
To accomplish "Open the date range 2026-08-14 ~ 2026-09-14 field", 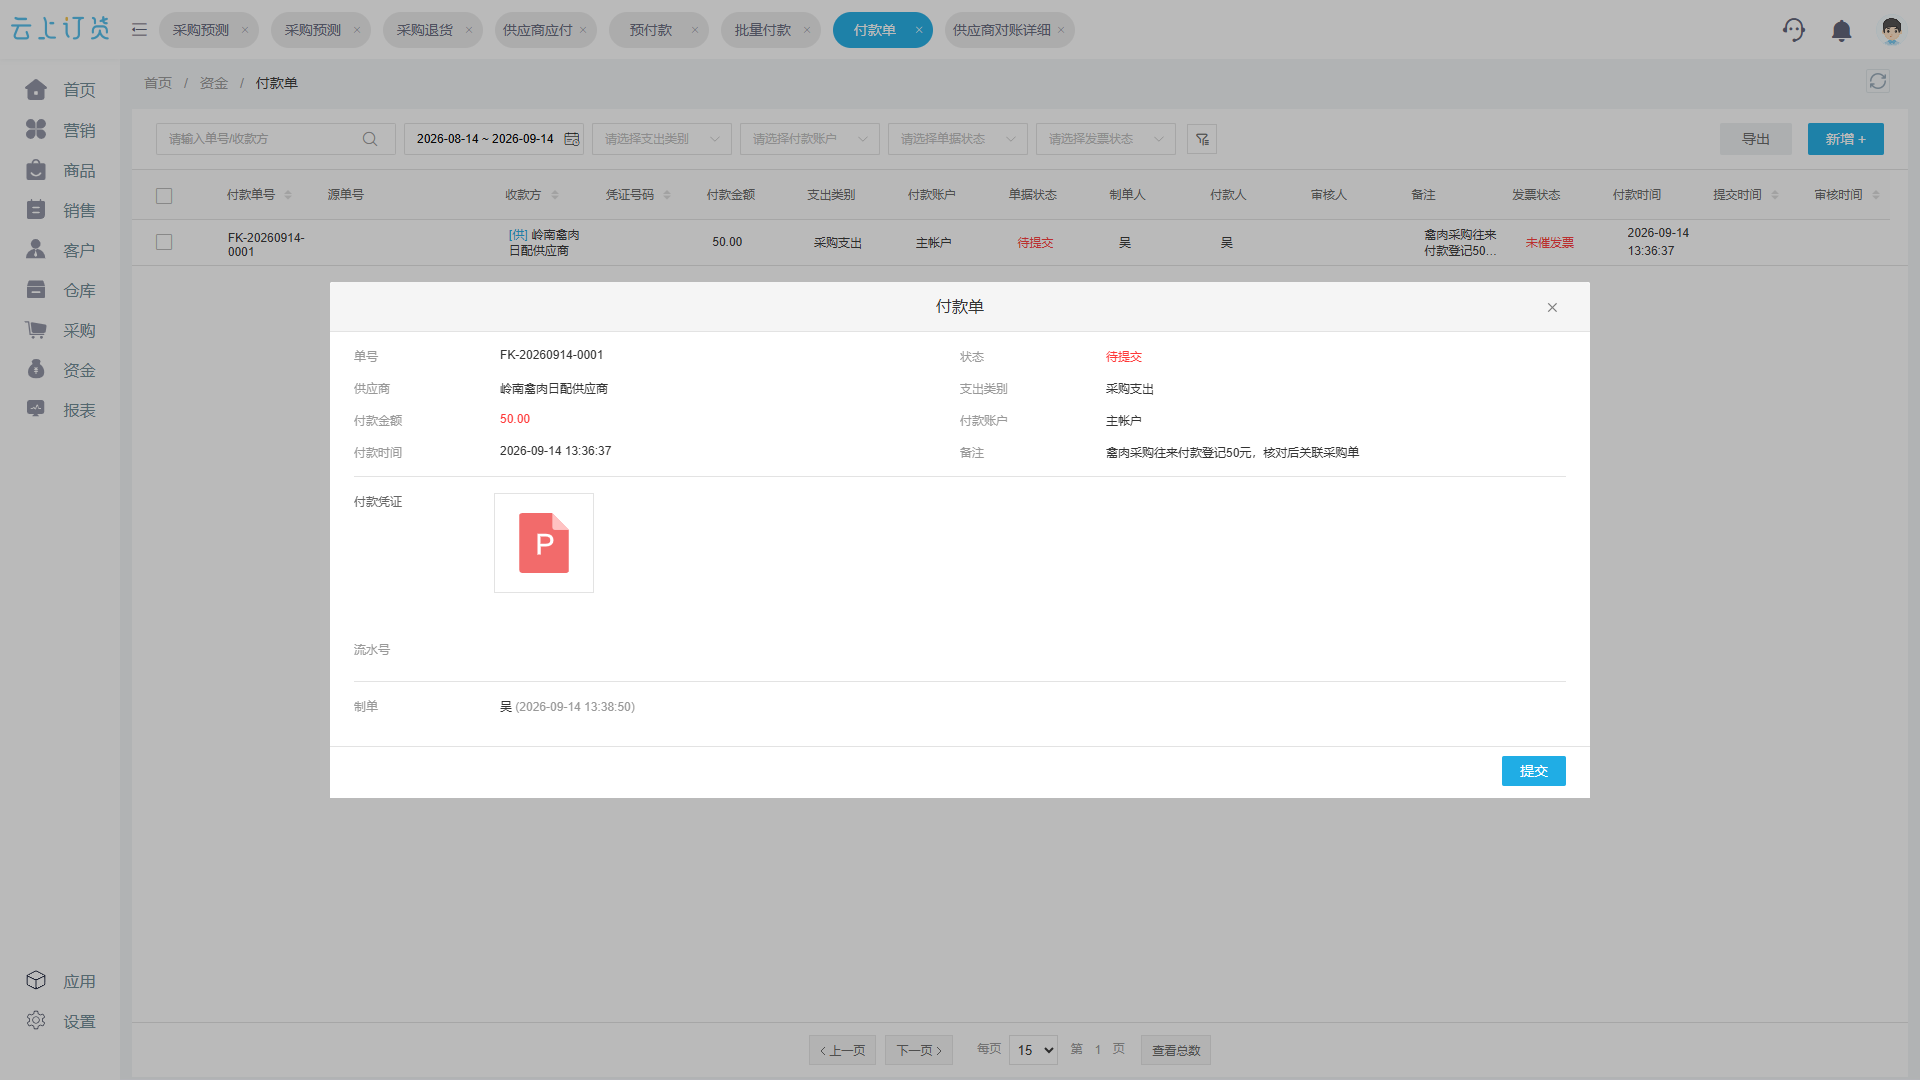I will coord(494,139).
